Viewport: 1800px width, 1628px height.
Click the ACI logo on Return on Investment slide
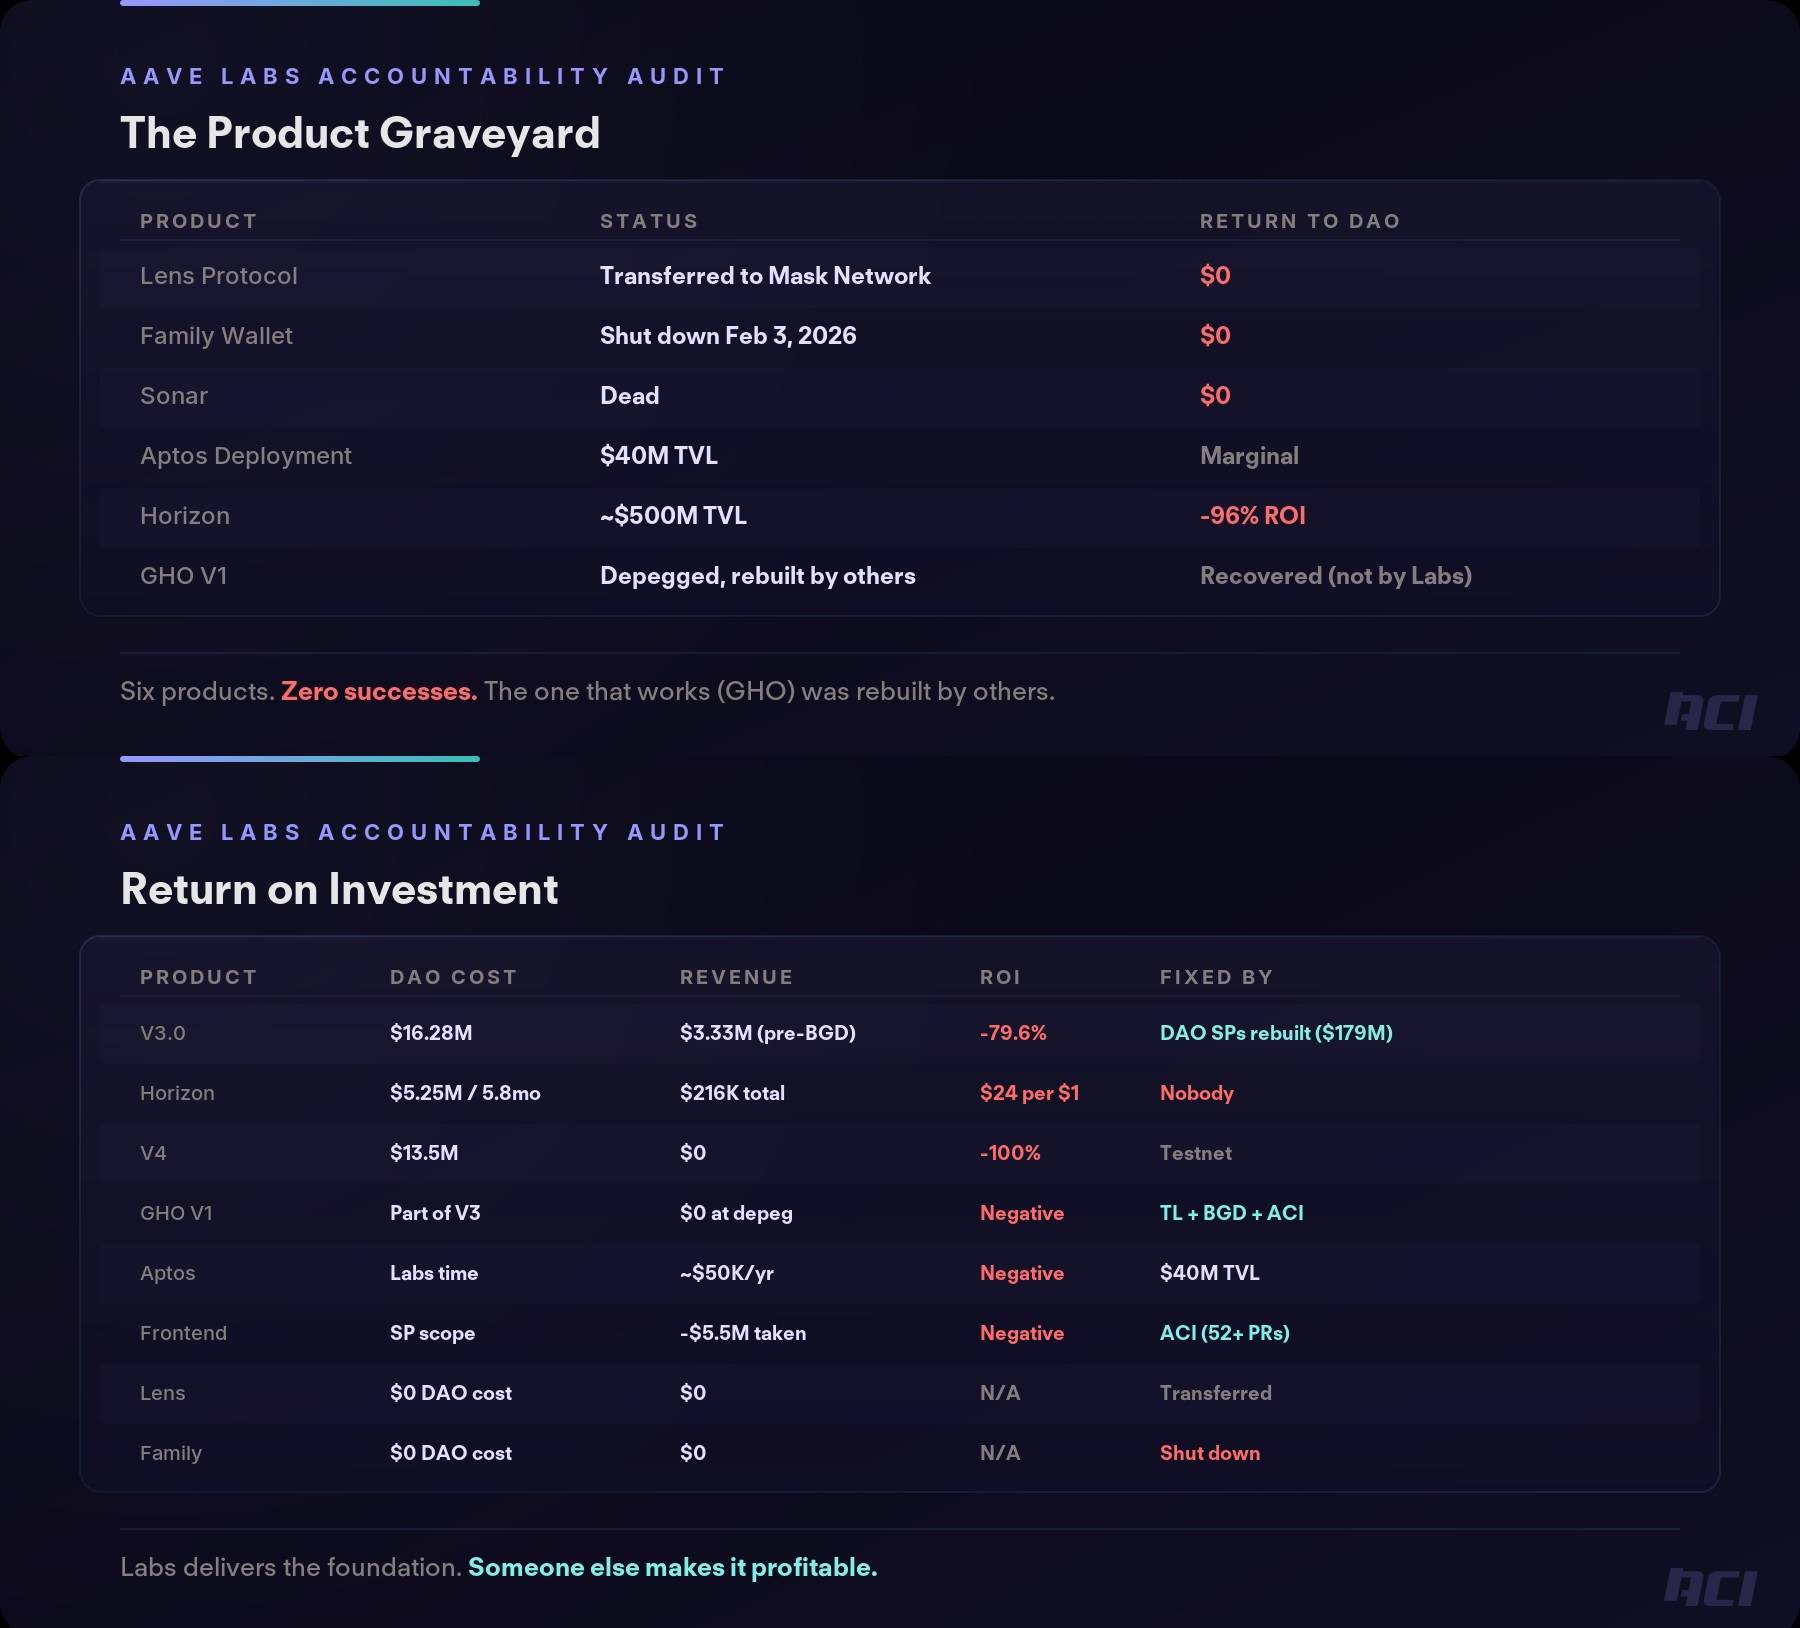point(1709,1587)
